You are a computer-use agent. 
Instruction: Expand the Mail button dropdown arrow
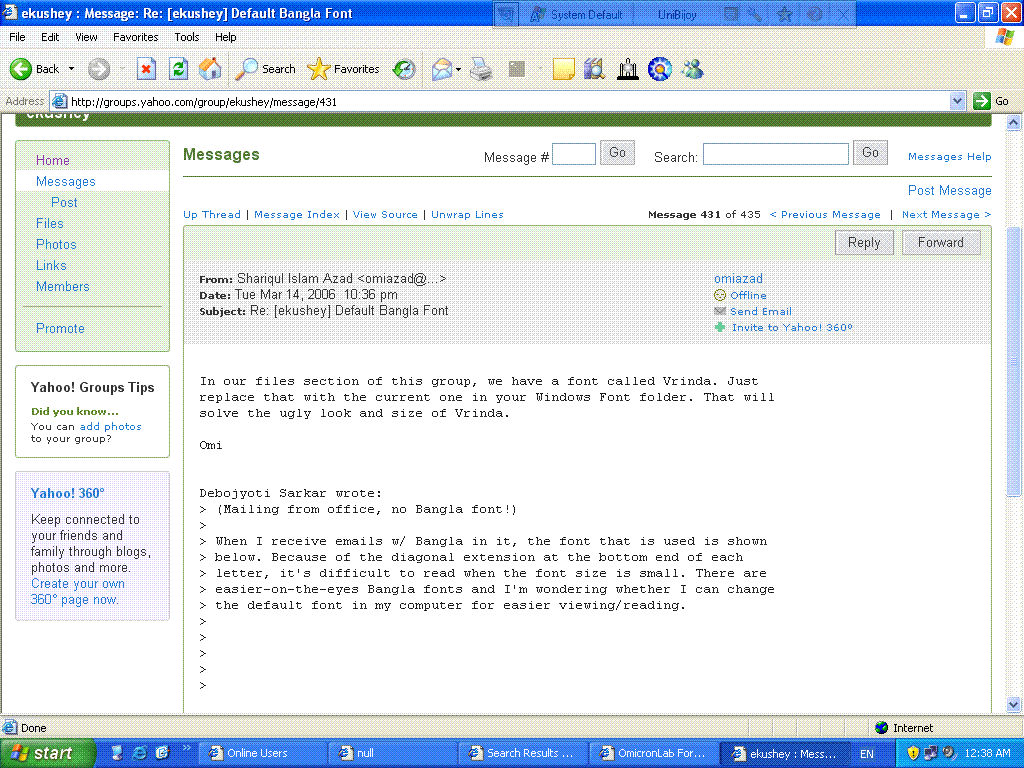click(458, 69)
